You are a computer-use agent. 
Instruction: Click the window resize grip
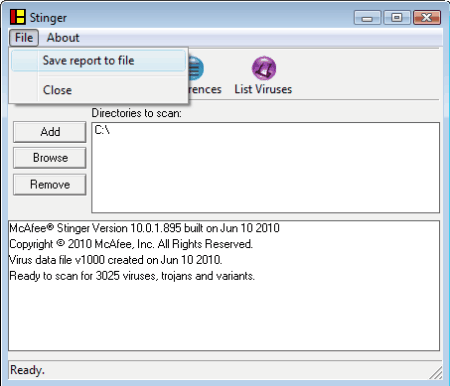[x=436, y=373]
